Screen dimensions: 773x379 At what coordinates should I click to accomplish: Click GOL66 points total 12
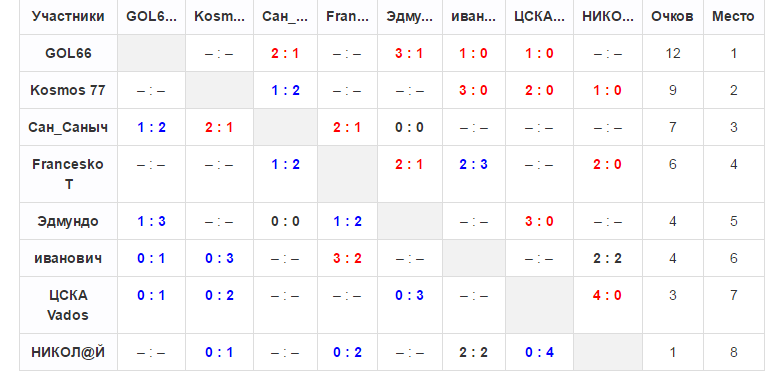click(672, 53)
